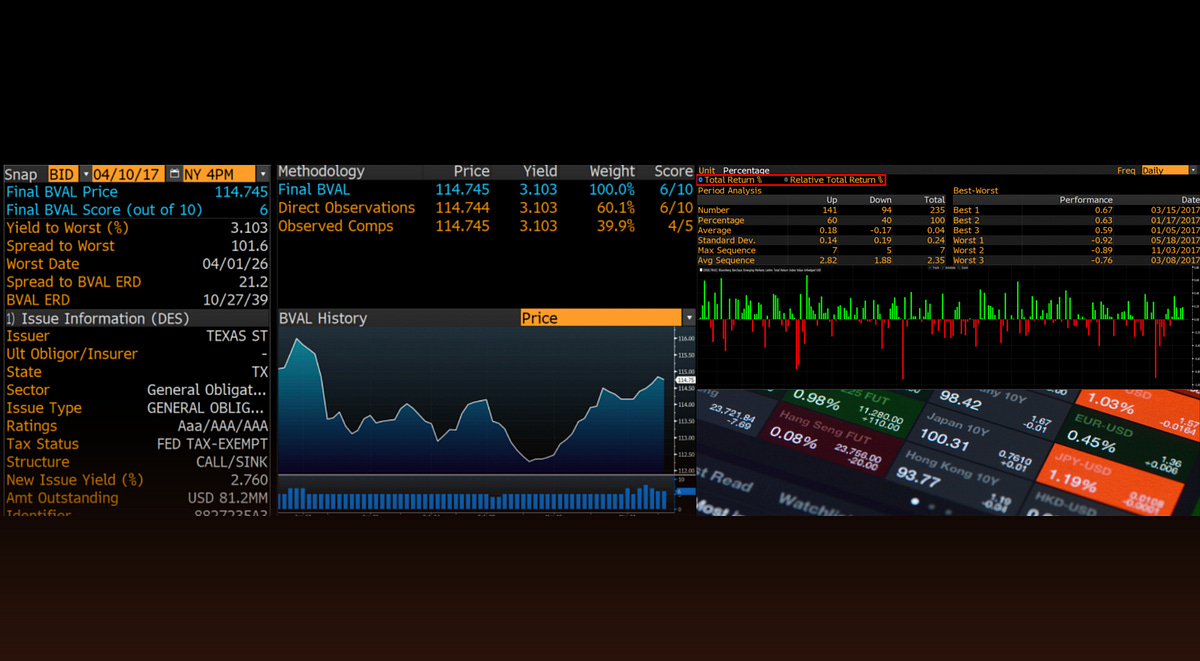Click the BVAL ERD value 10/27/39

(235, 300)
